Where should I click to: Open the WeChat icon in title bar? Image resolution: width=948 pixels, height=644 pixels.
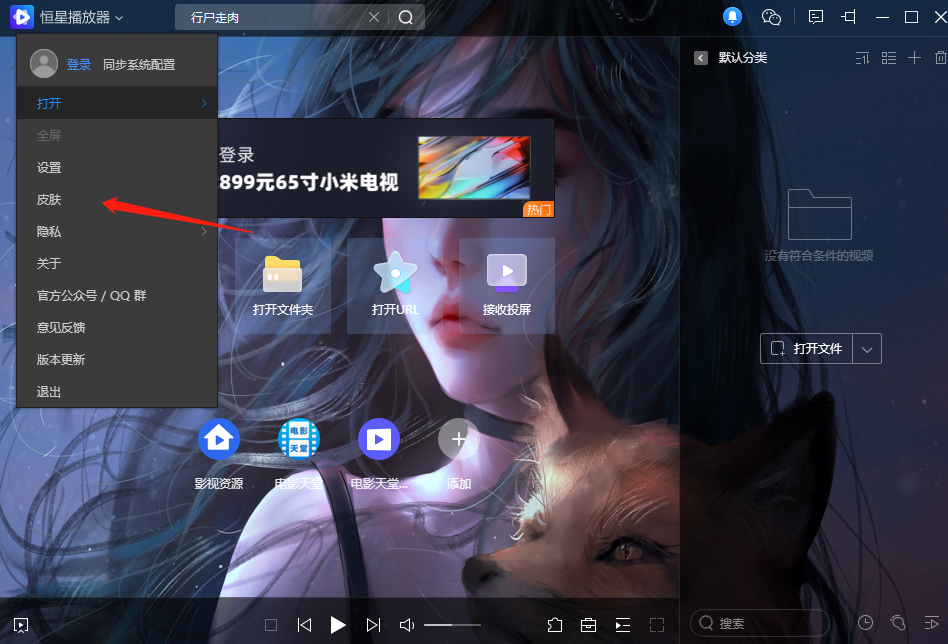[771, 17]
